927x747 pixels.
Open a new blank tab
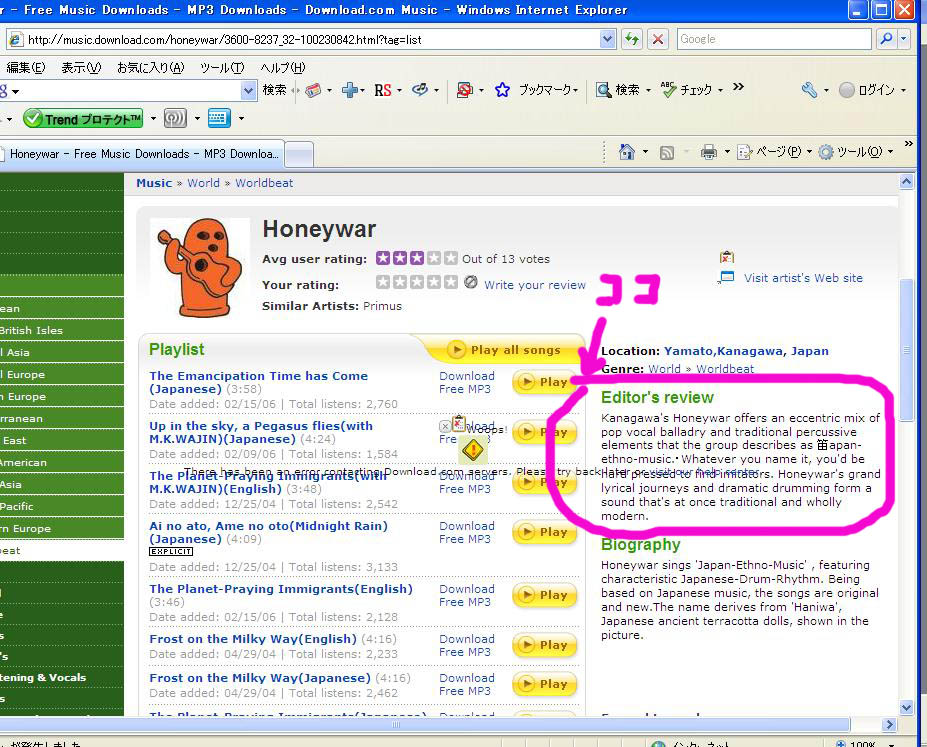[x=299, y=155]
